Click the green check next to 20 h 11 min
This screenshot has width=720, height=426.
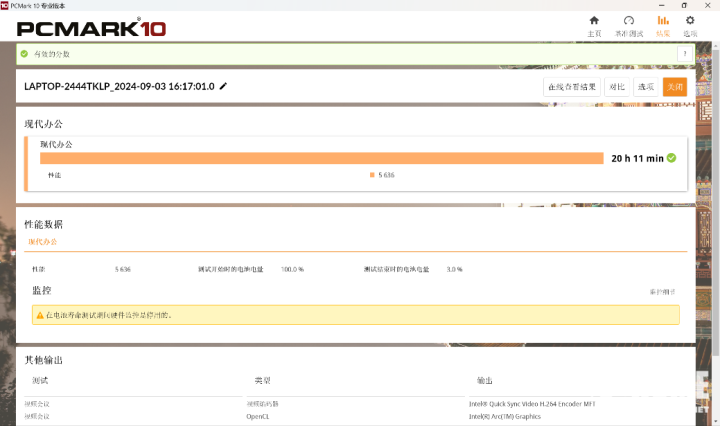click(x=671, y=158)
